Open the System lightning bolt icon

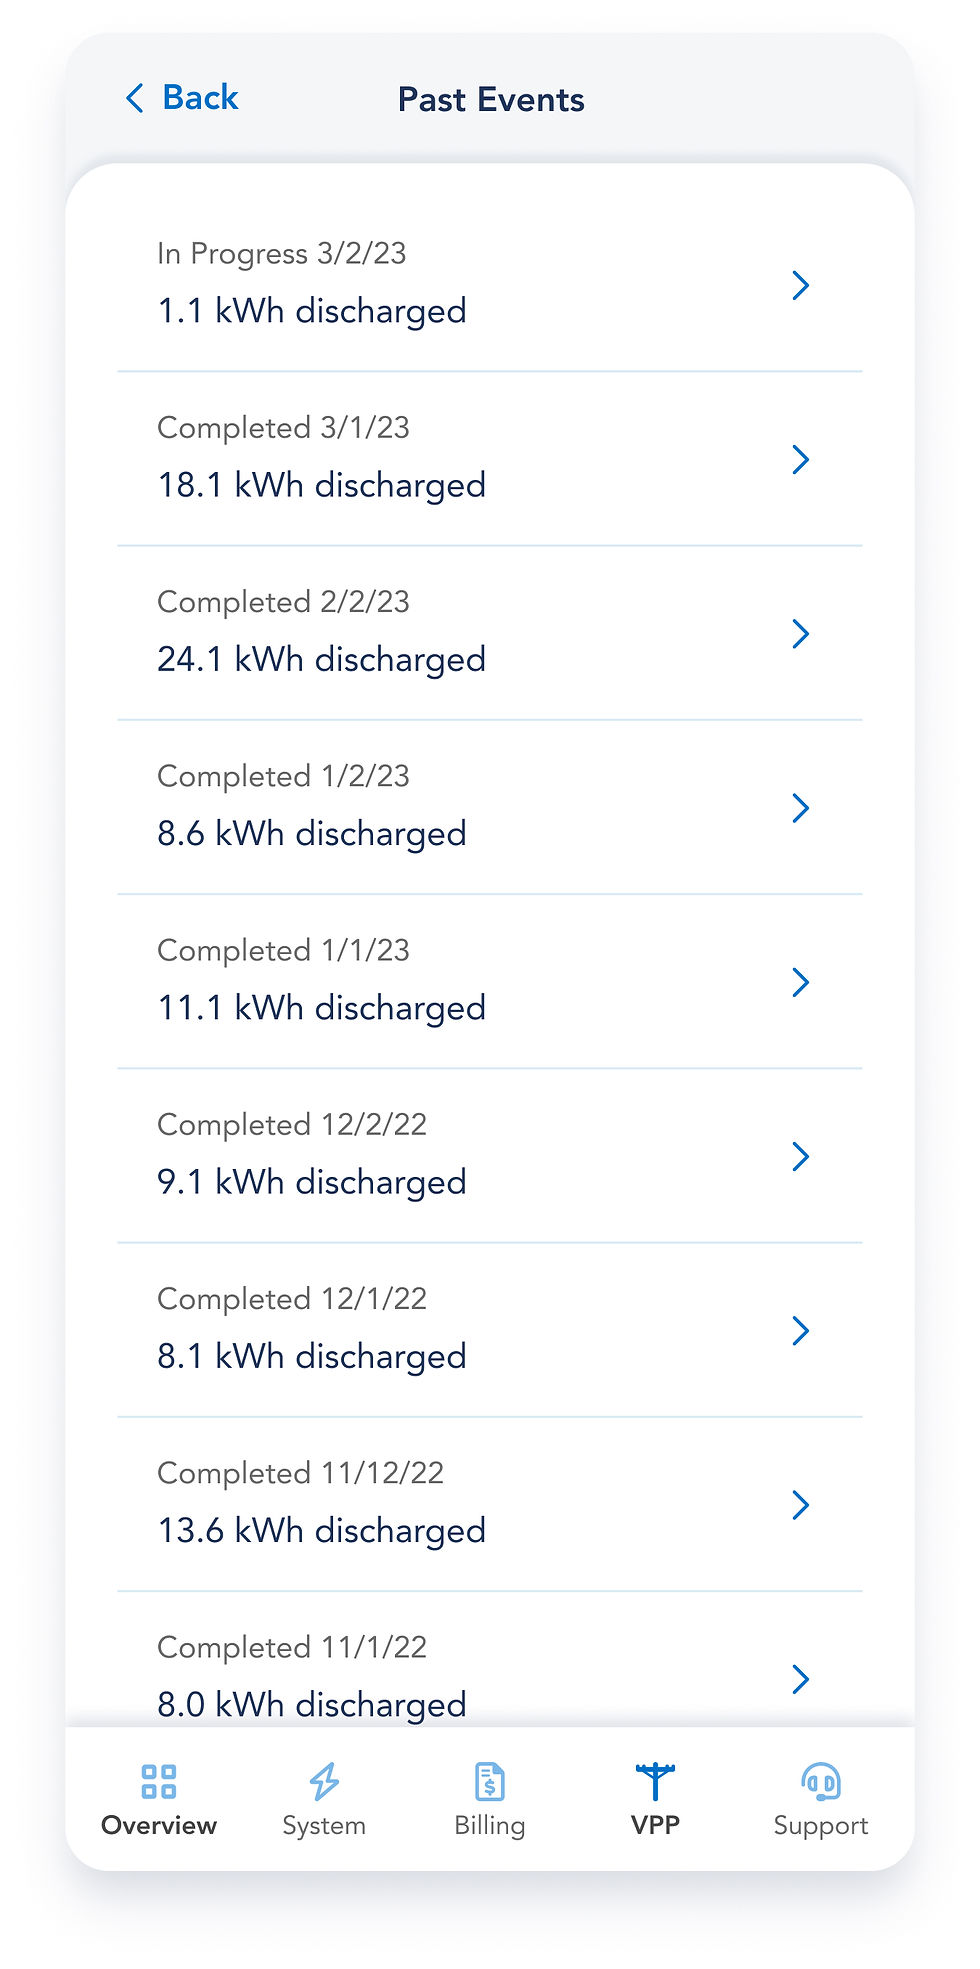click(x=324, y=1781)
